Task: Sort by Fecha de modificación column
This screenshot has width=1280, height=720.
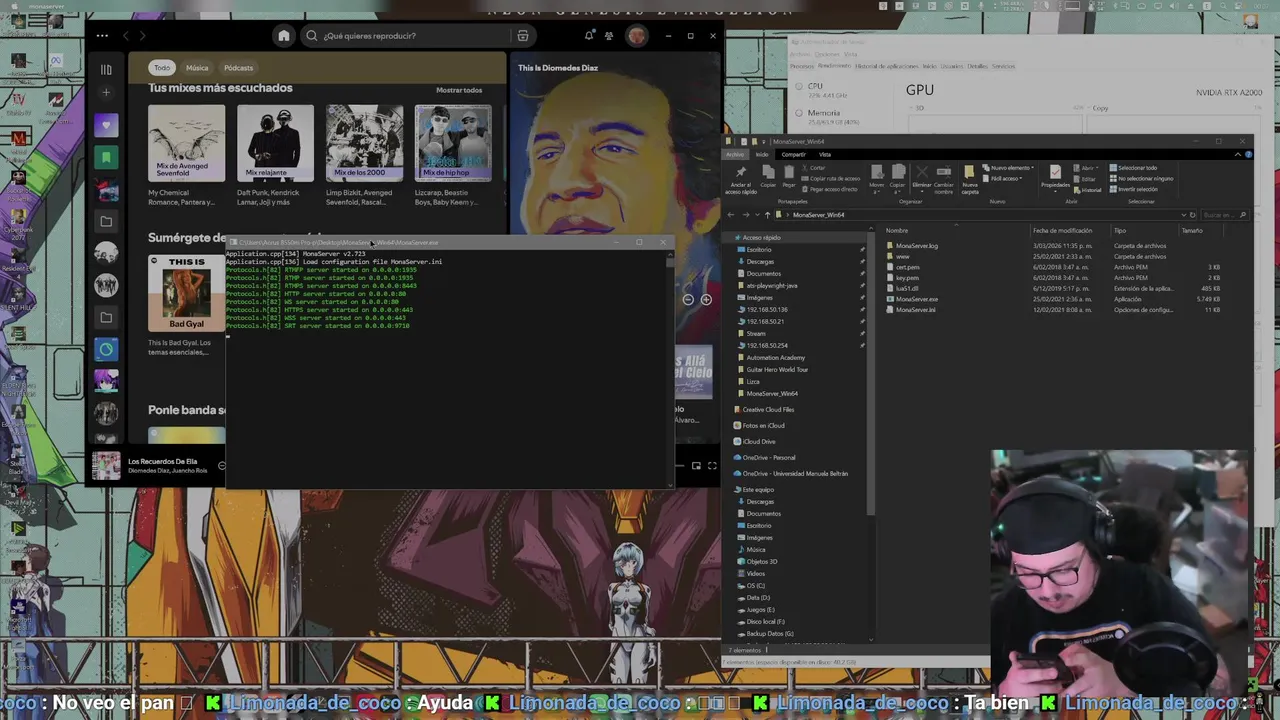Action: coord(1062,231)
